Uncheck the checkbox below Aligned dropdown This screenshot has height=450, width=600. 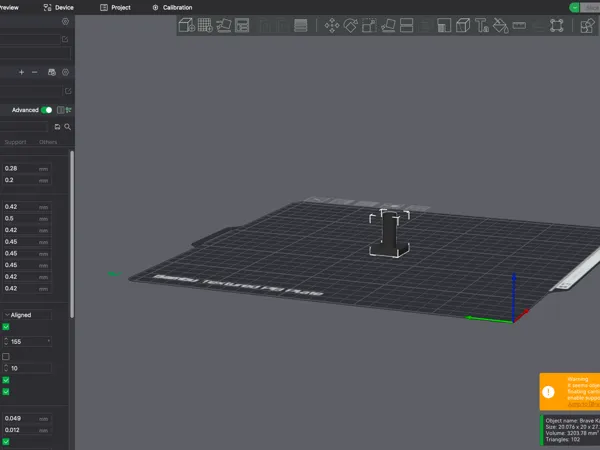pyautogui.click(x=6, y=327)
